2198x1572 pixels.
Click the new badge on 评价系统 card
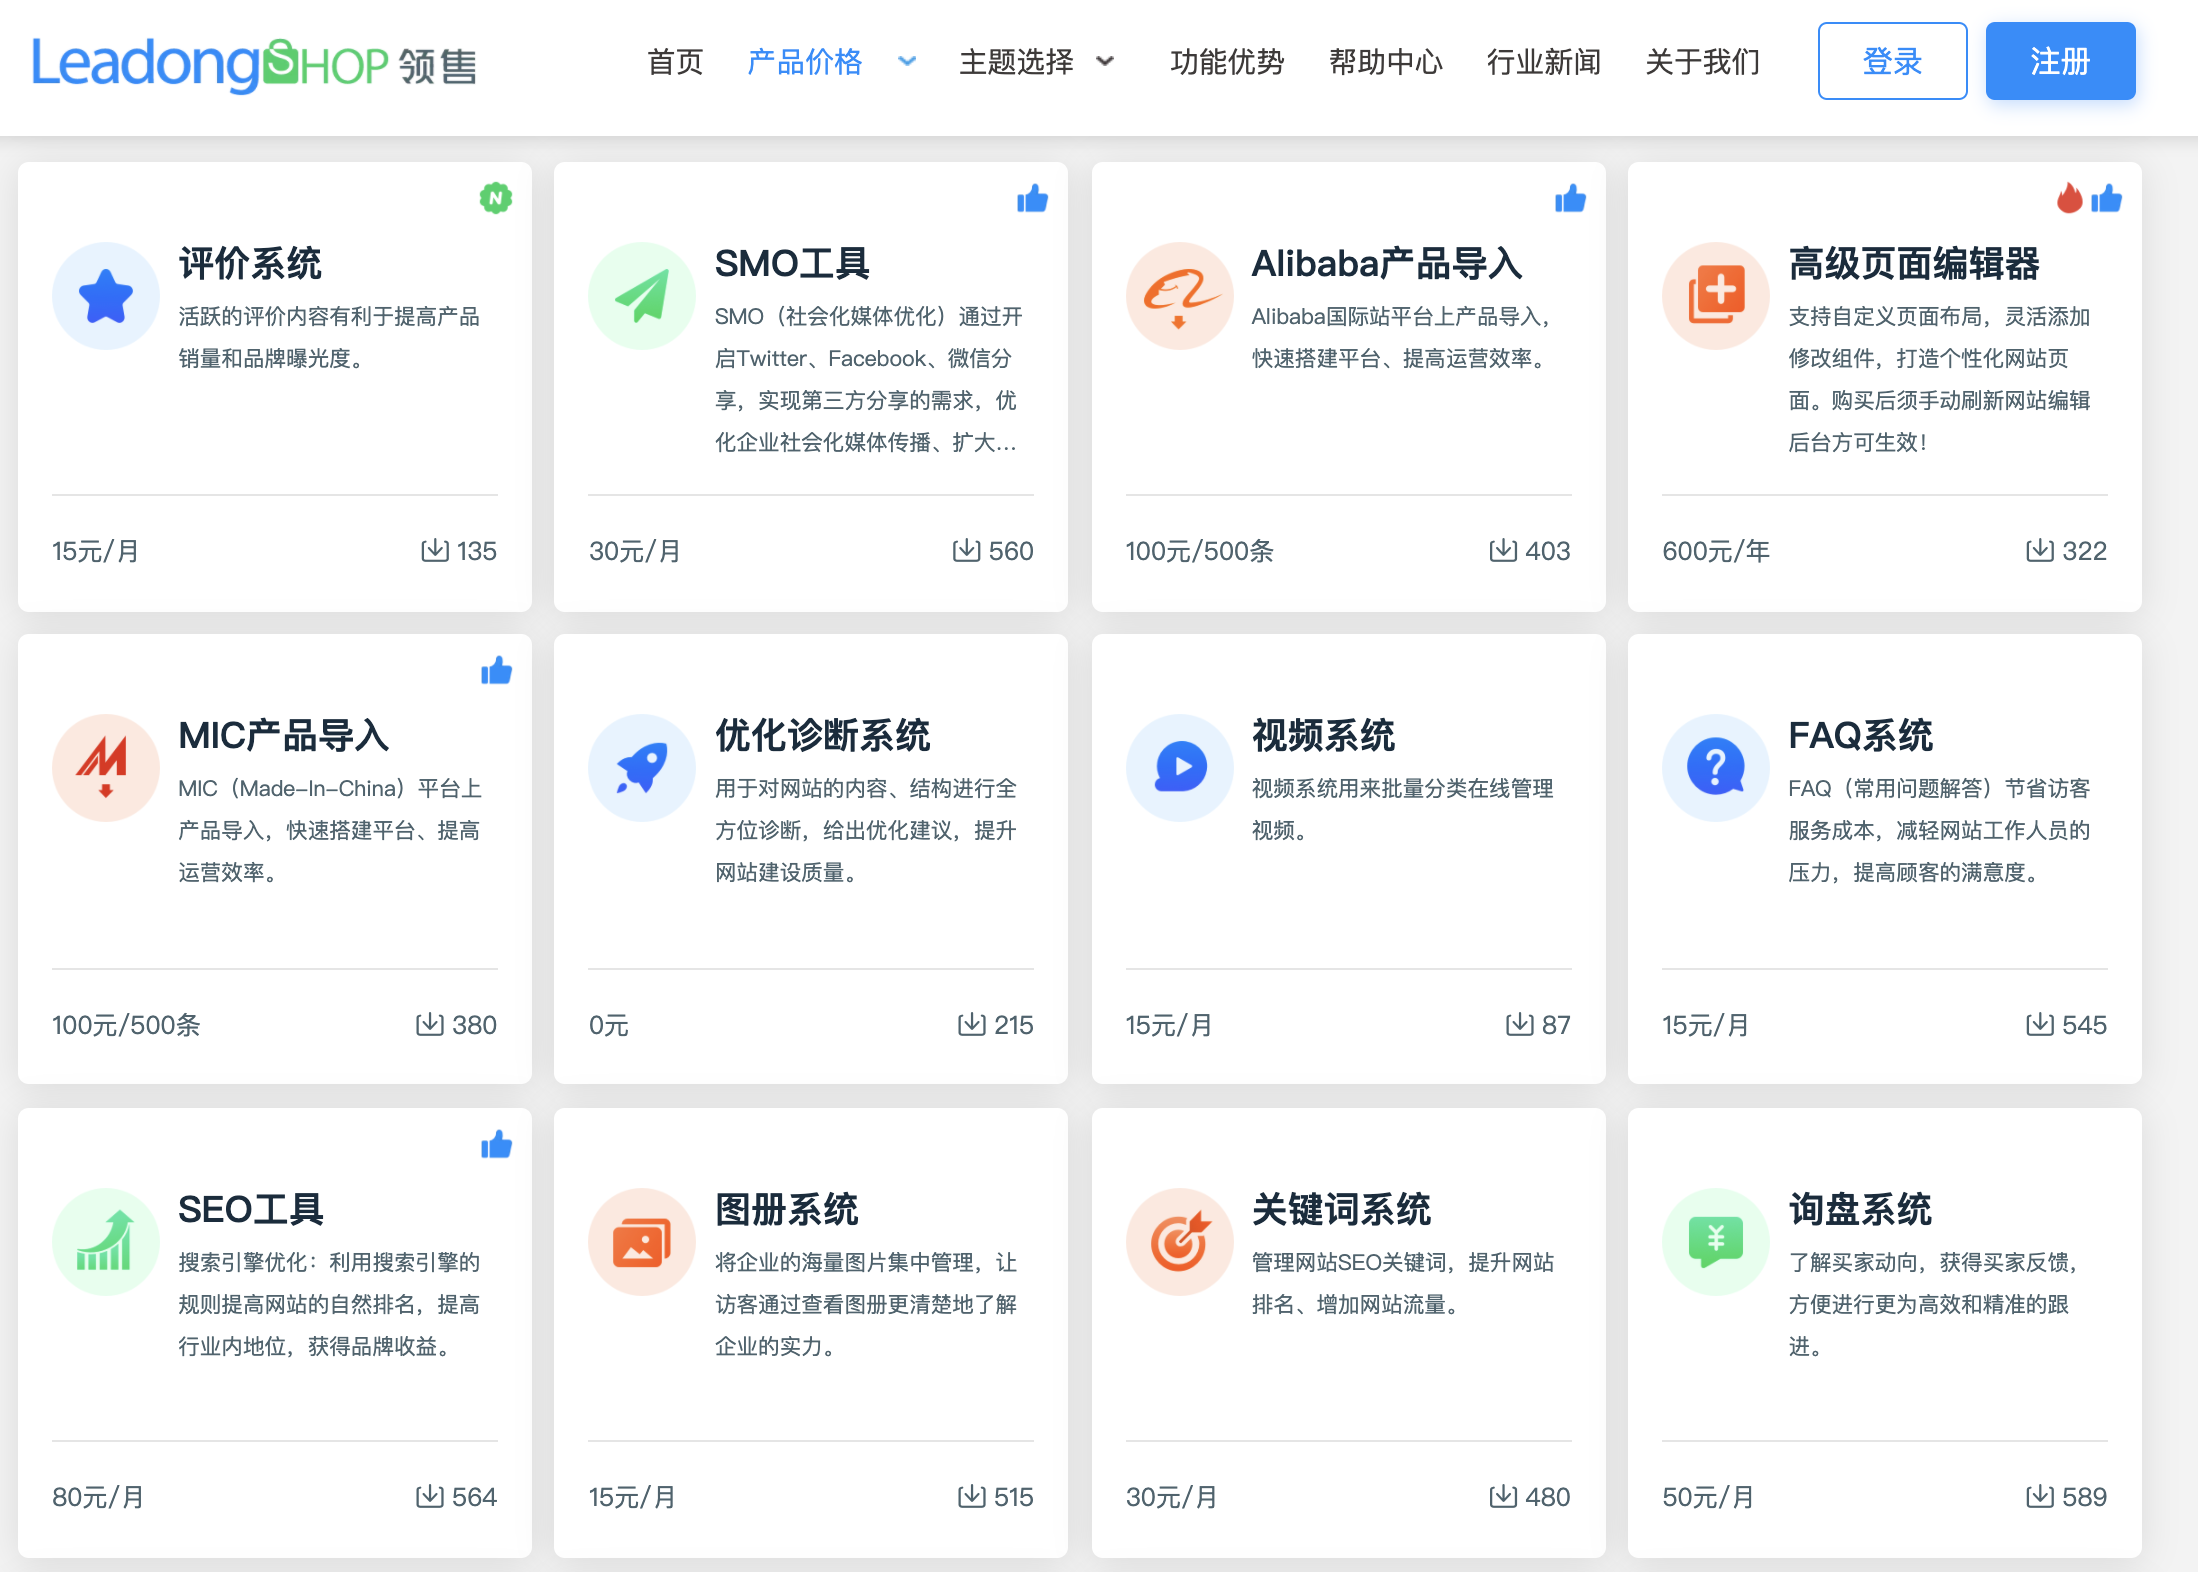(x=497, y=198)
